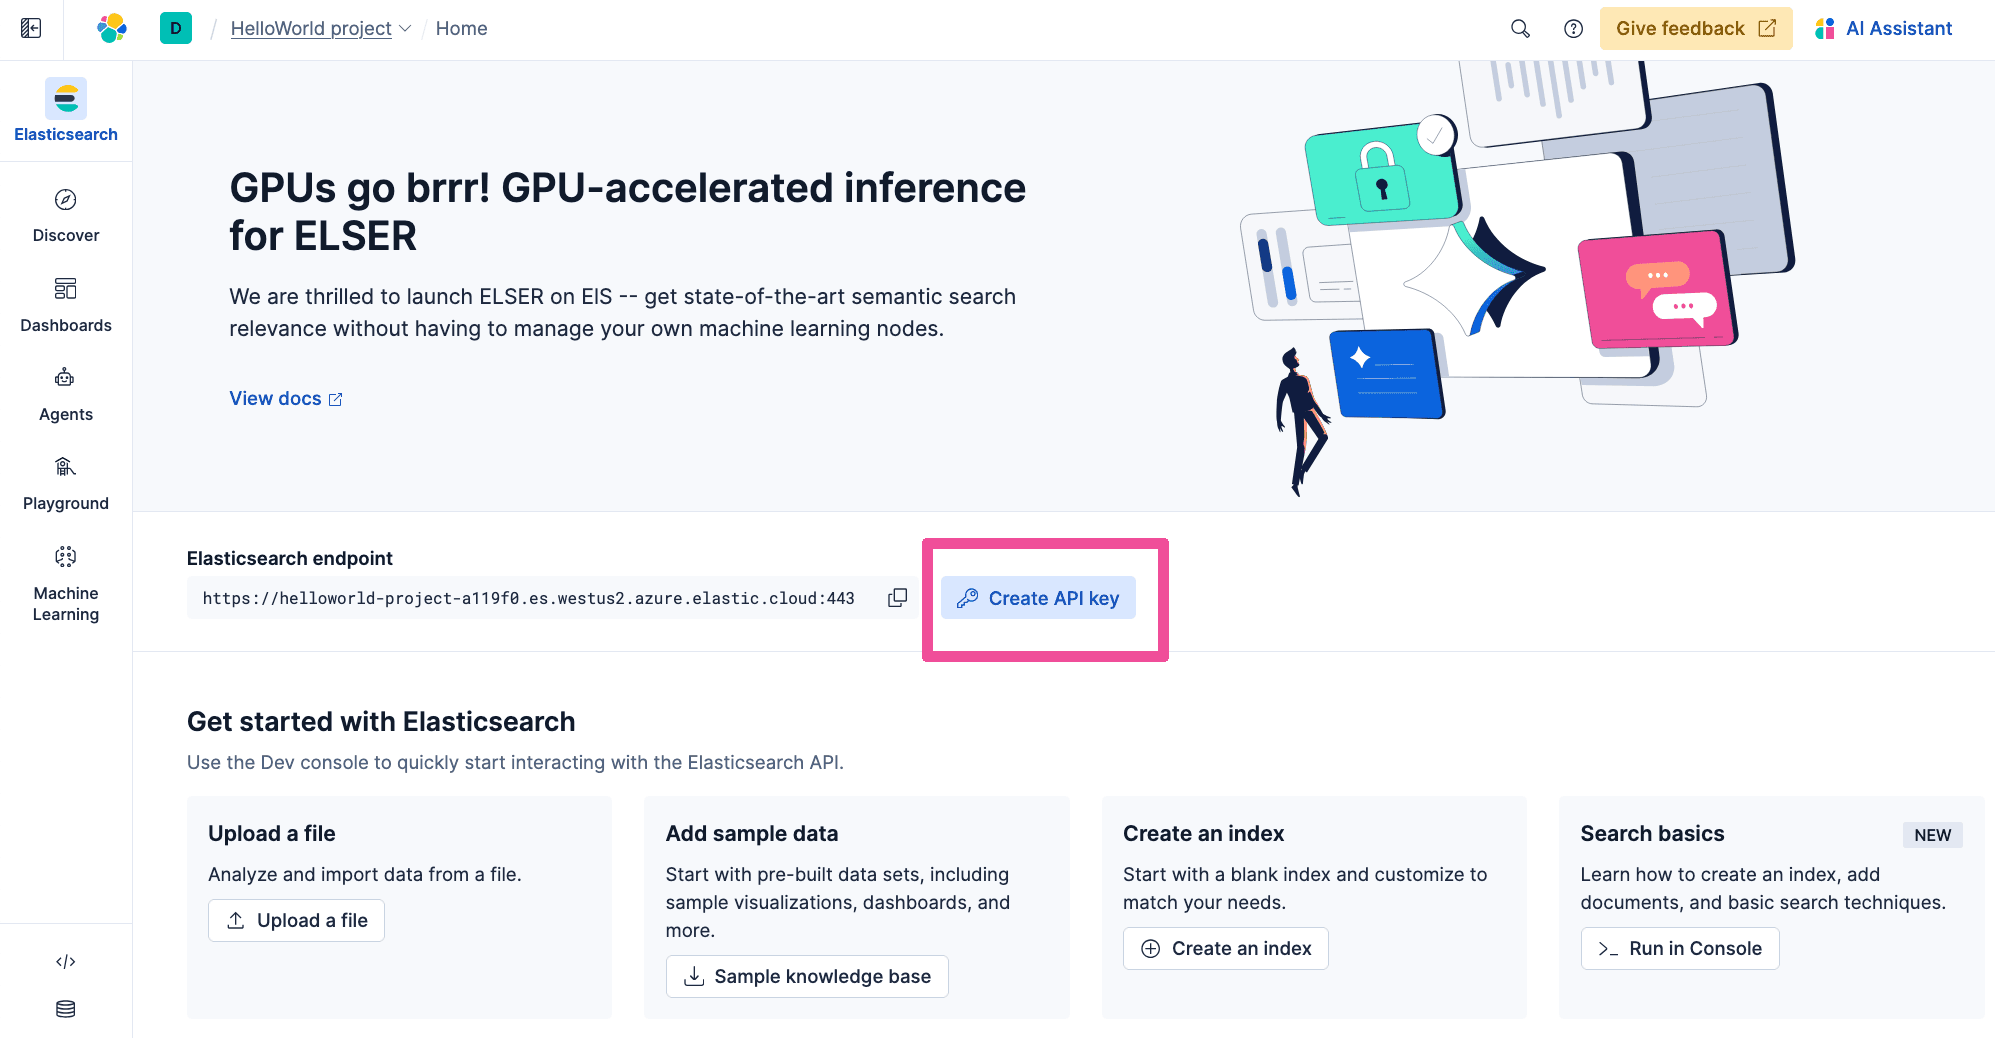Viewport: 1995px width, 1038px height.
Task: Open Discover from the sidebar
Action: tap(66, 215)
